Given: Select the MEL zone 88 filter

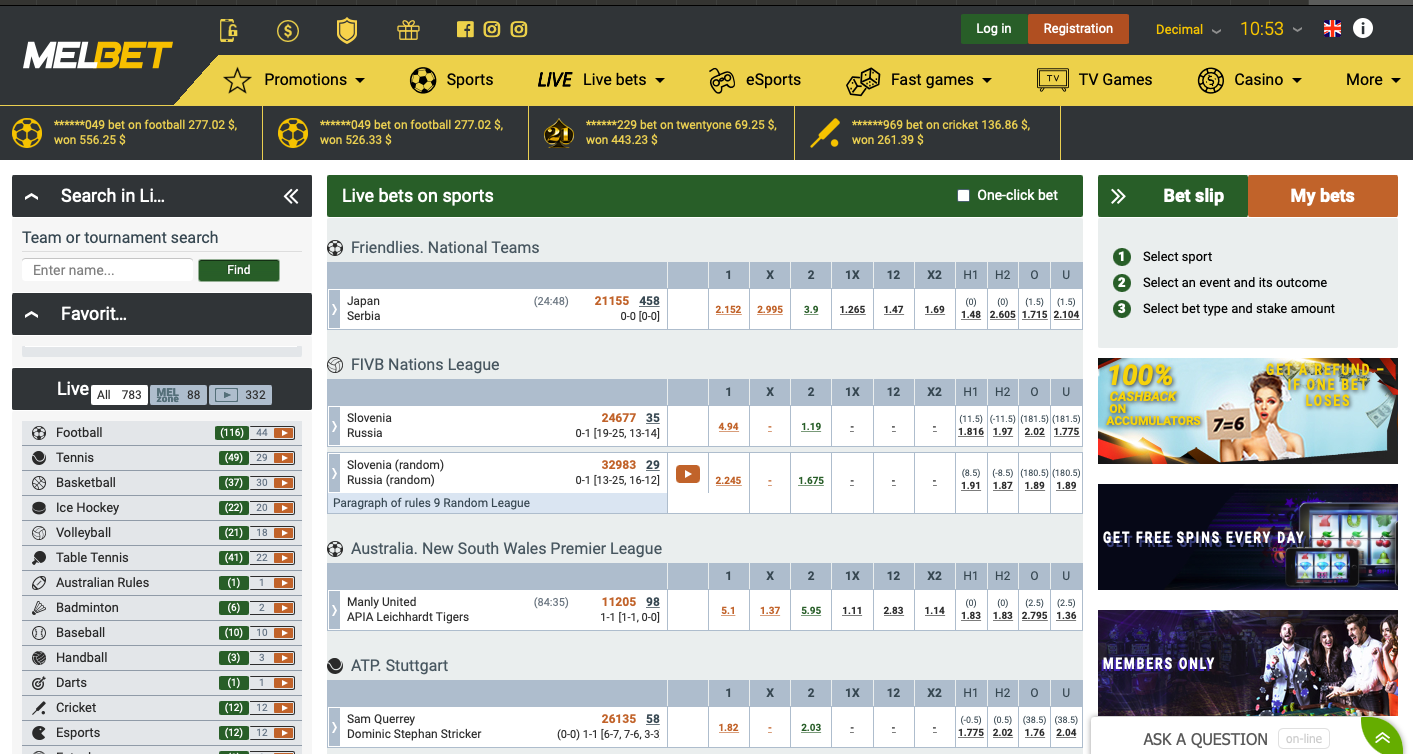Looking at the screenshot, I should (x=179, y=395).
